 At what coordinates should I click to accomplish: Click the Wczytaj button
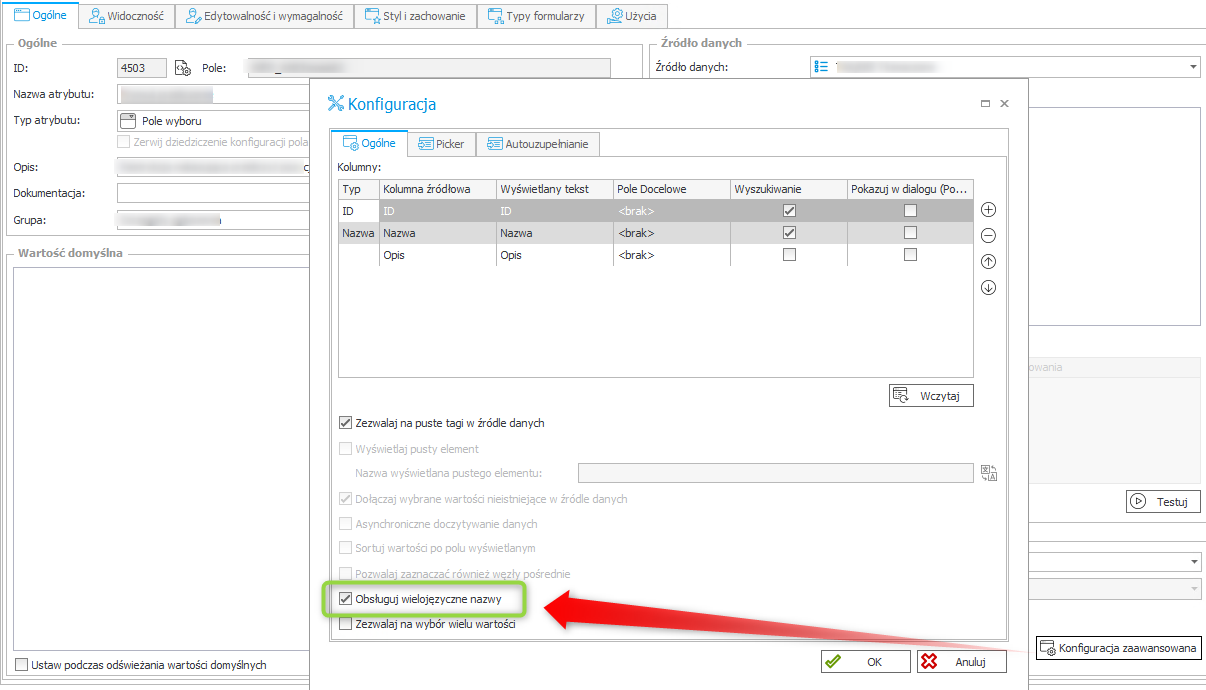(x=931, y=396)
